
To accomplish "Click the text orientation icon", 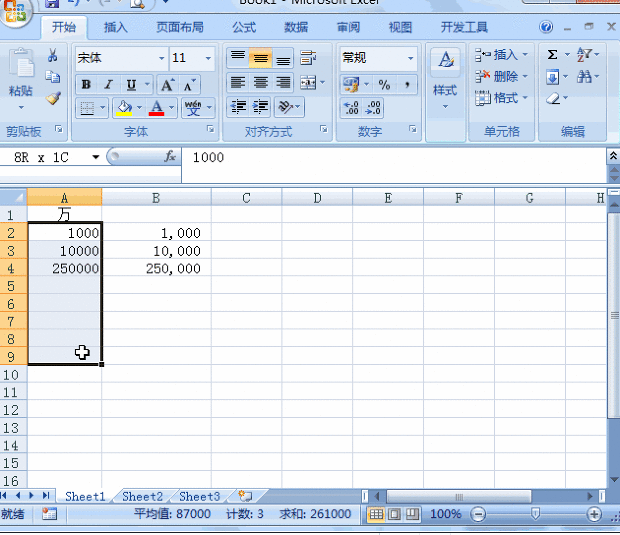I will click(x=285, y=107).
